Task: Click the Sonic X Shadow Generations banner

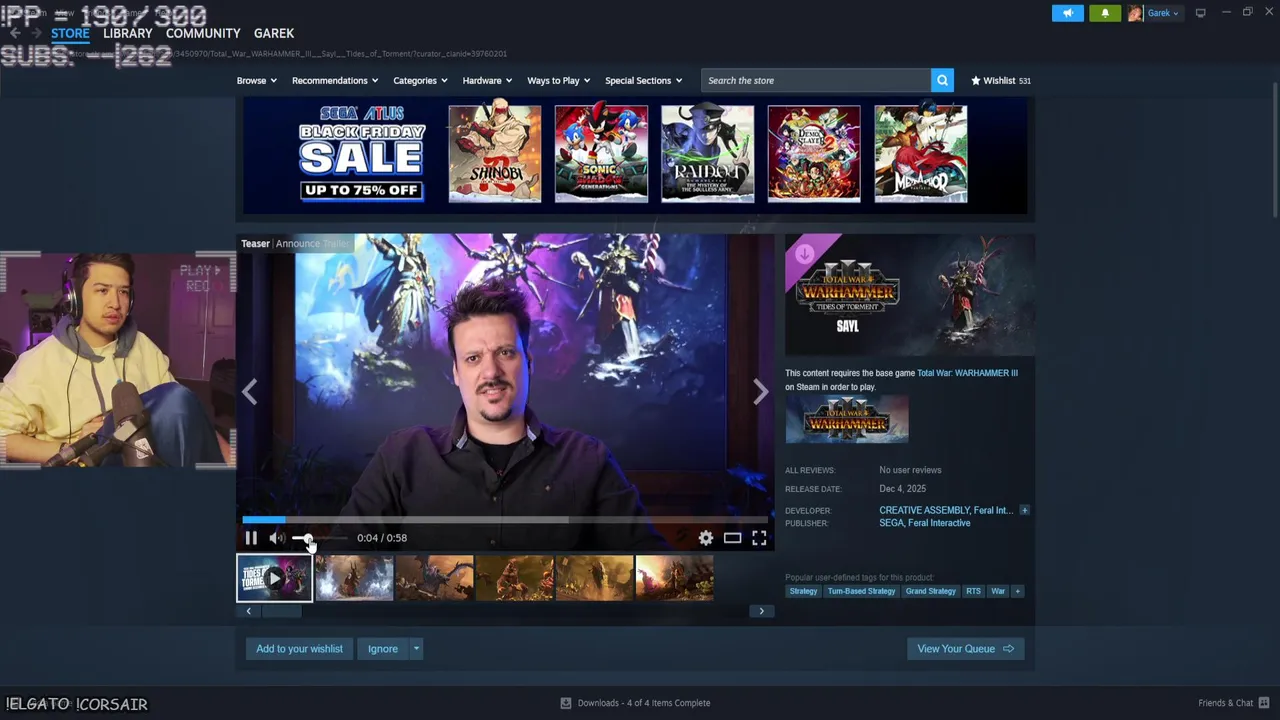Action: pos(601,154)
